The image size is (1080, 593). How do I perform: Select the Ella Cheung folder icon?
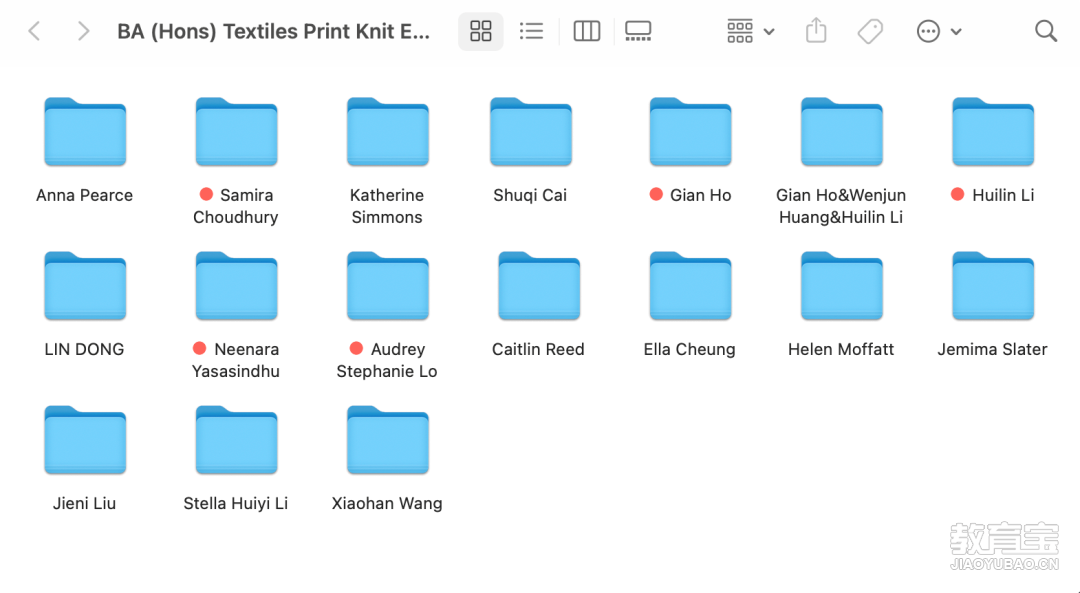690,286
